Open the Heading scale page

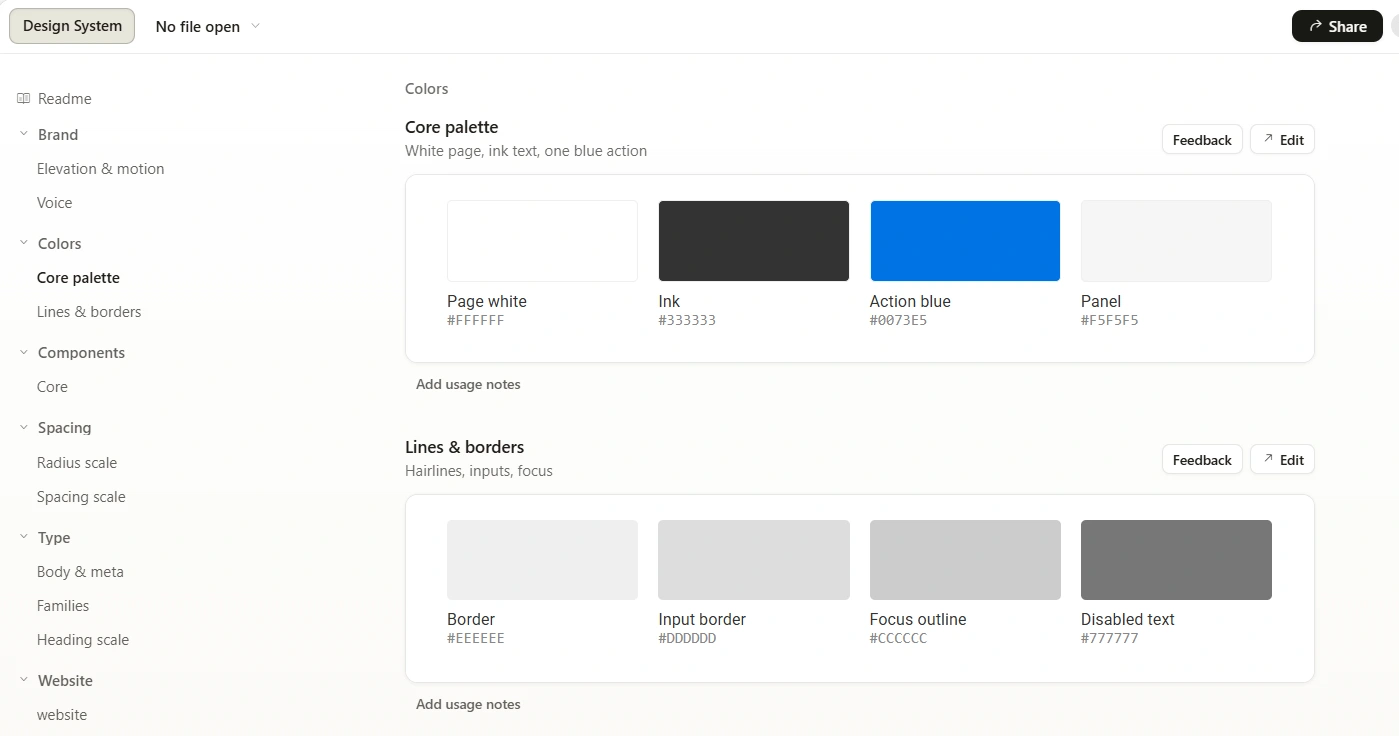click(x=83, y=639)
